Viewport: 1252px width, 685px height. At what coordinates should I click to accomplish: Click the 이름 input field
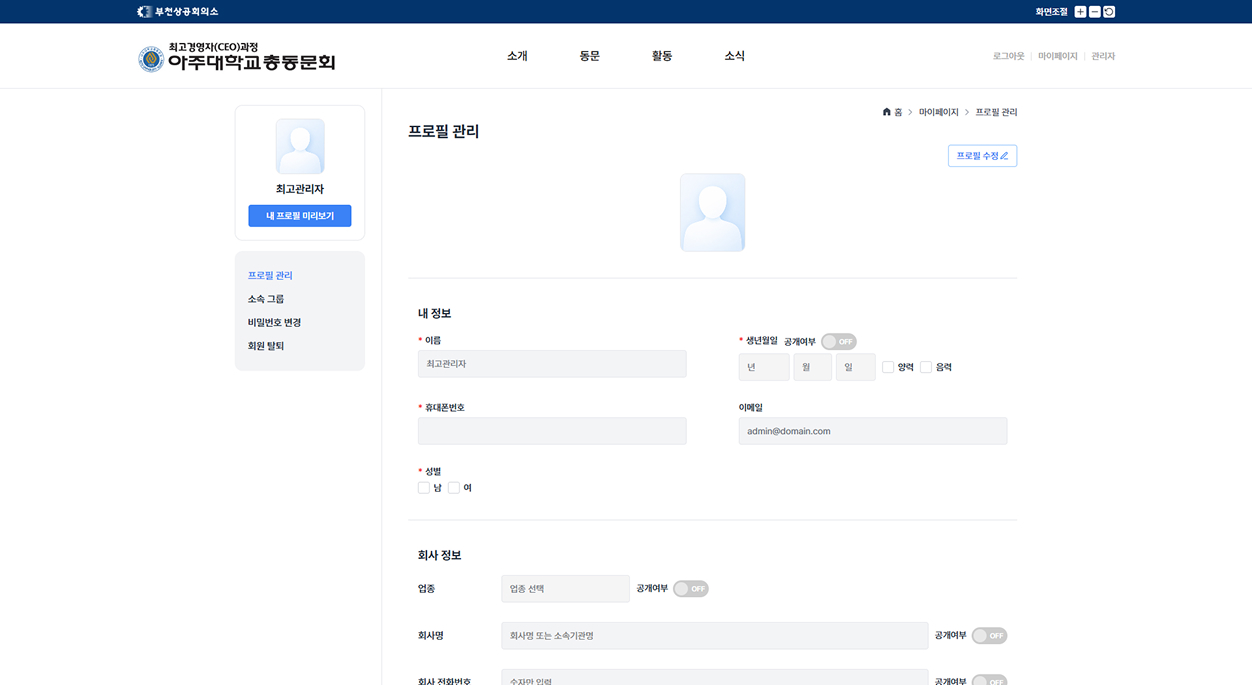pyautogui.click(x=552, y=364)
